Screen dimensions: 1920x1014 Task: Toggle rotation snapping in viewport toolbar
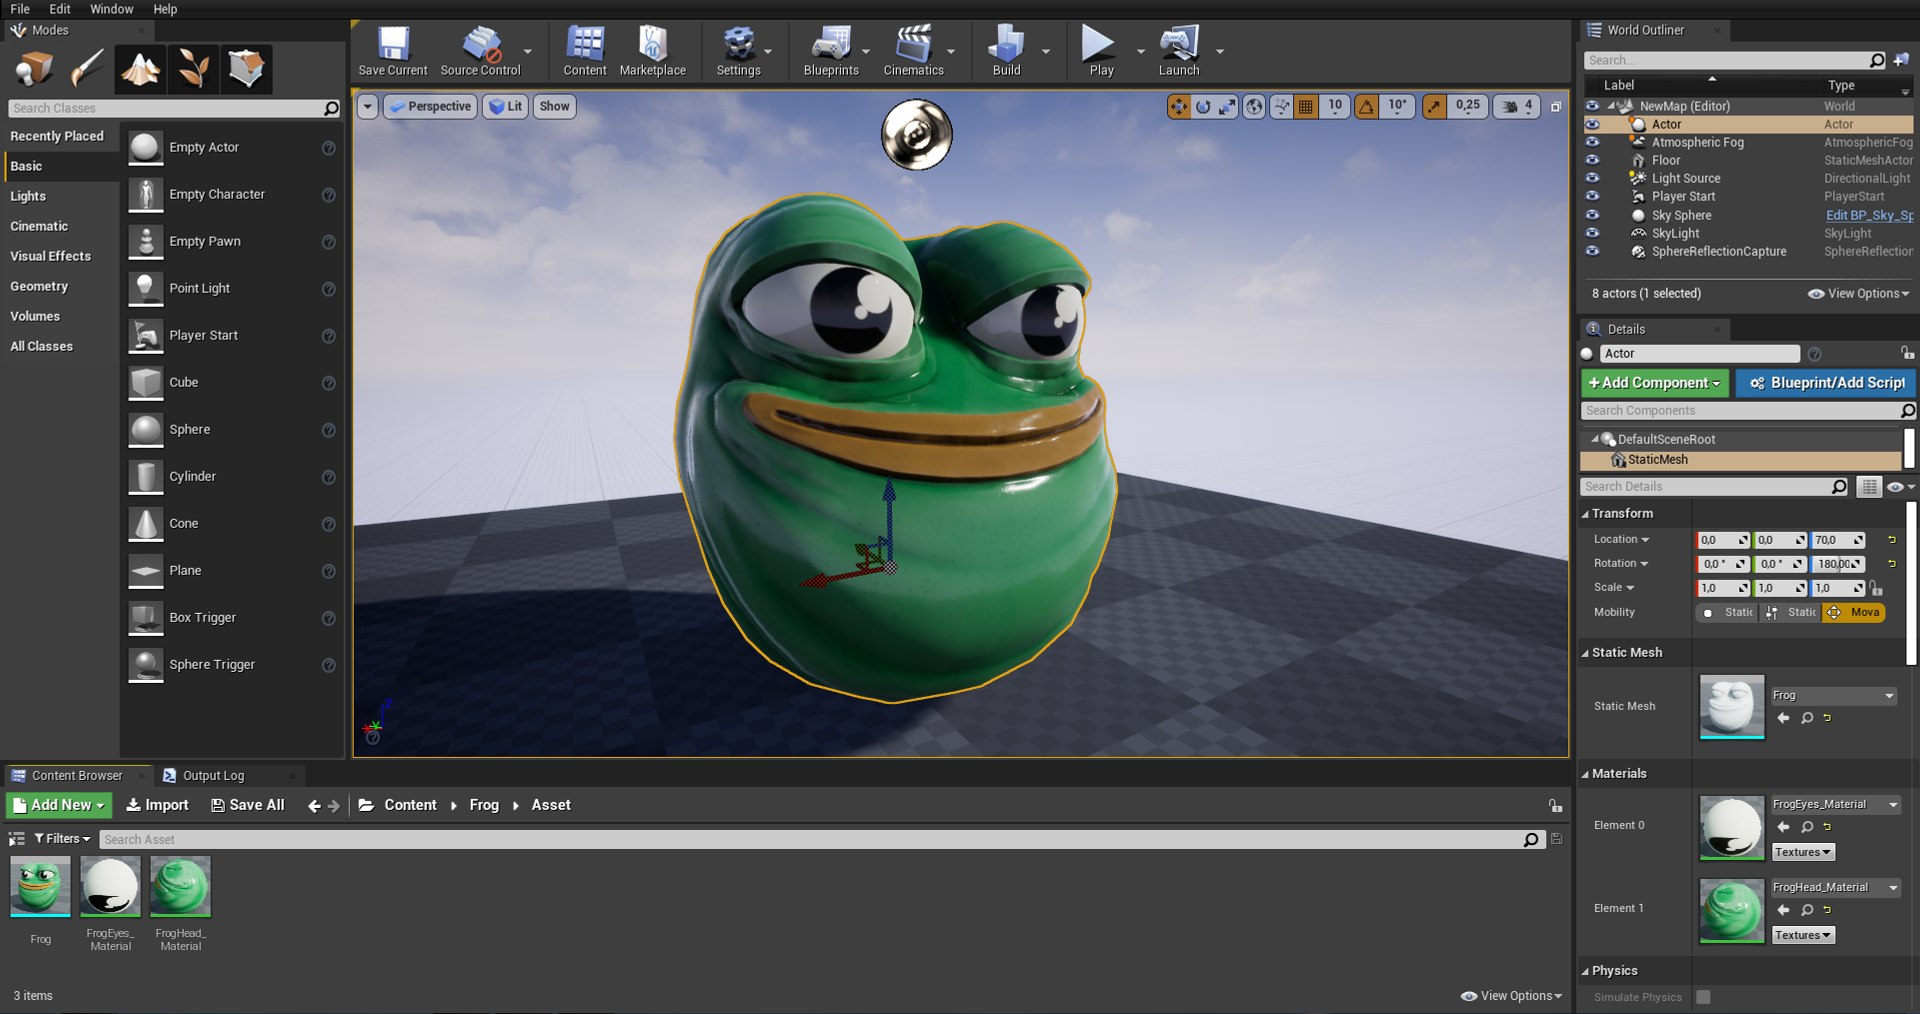(1366, 106)
